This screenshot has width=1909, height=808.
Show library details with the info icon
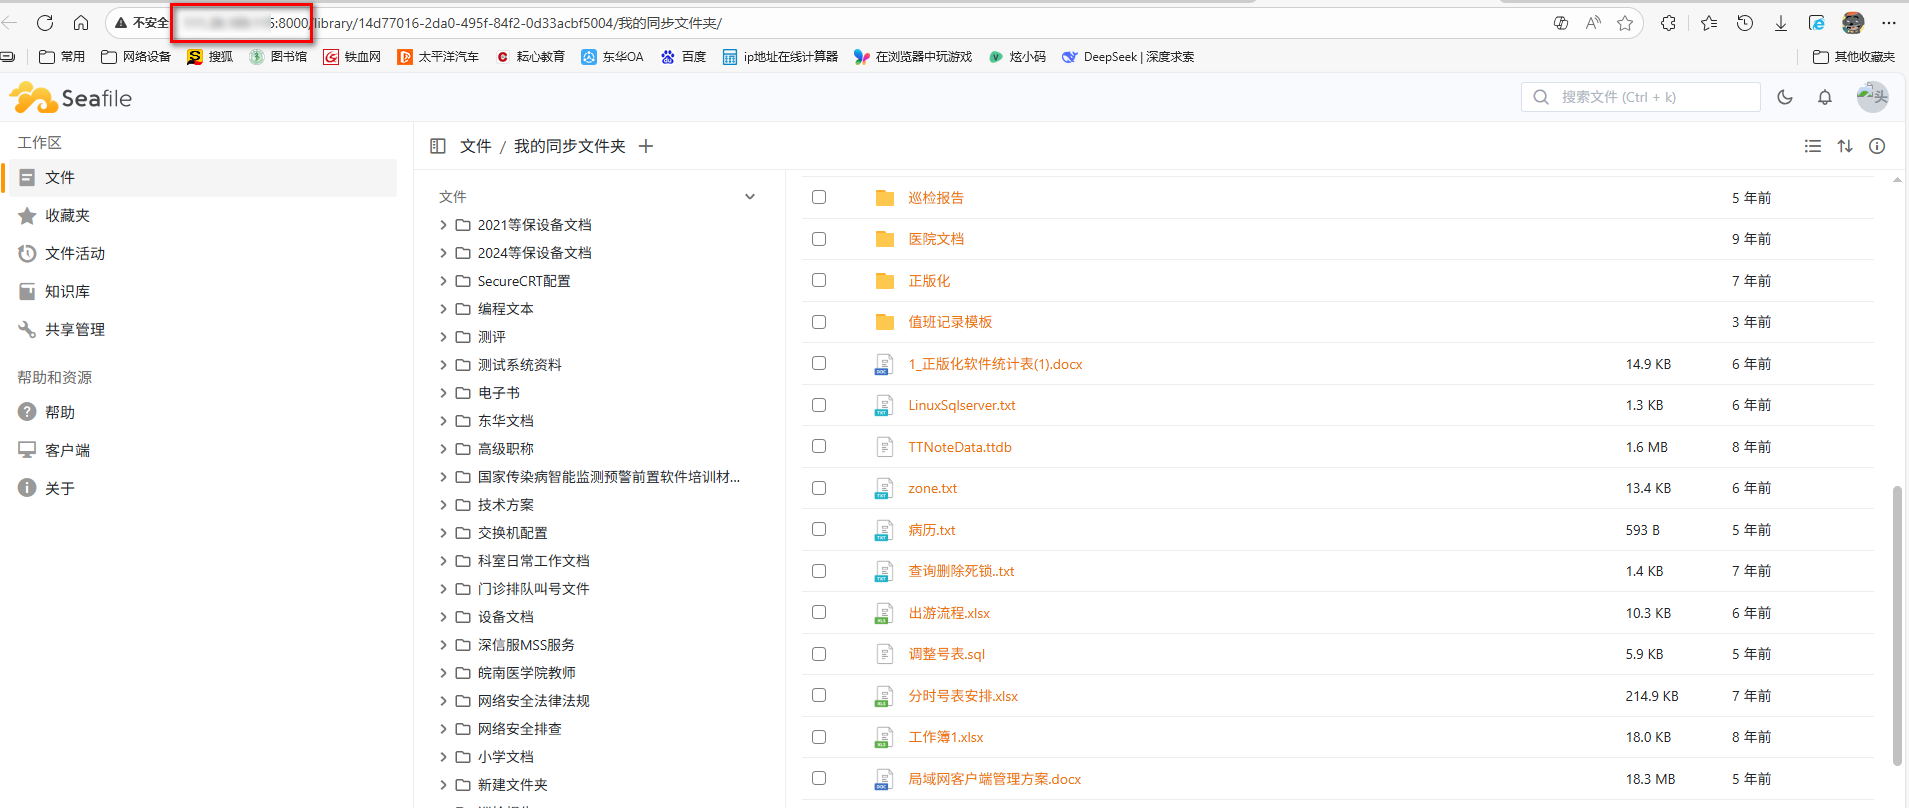click(1877, 146)
